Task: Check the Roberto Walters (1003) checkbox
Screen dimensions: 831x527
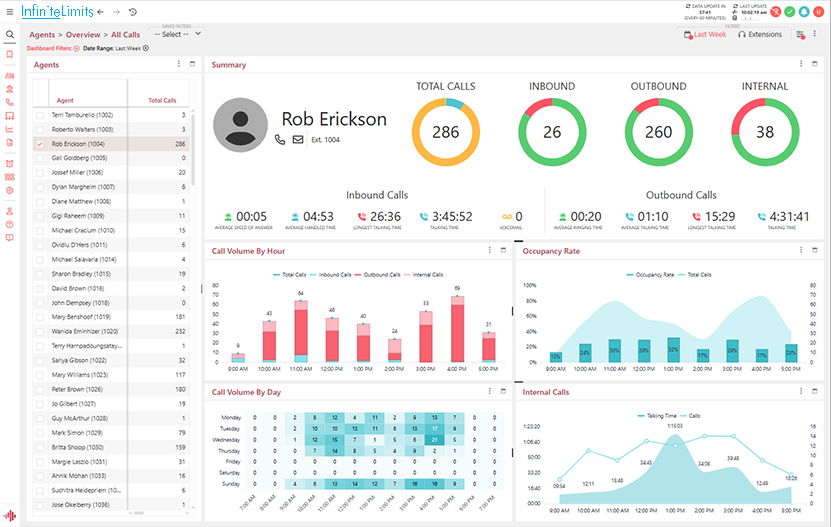Action: tap(40, 129)
